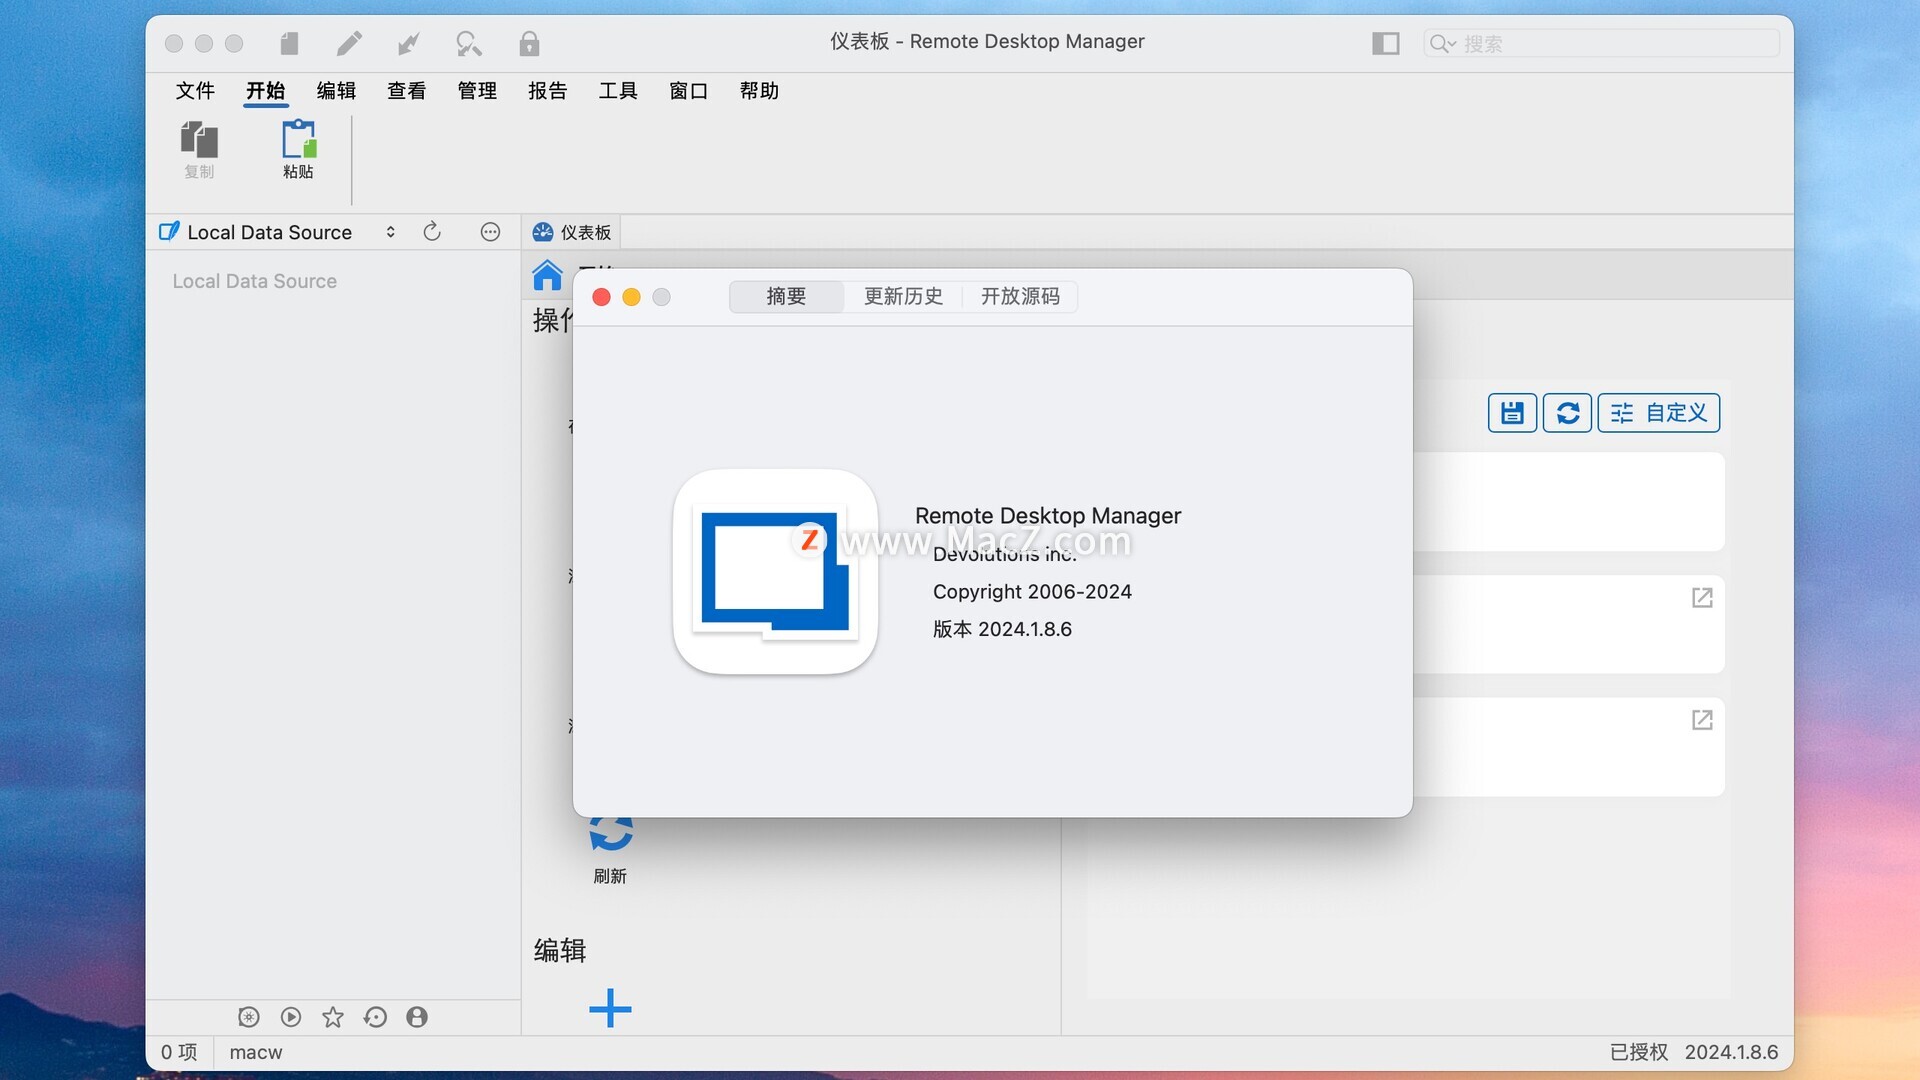Click the Paste clipboard icon in ribbon
Viewport: 1920px width, 1080px height.
[298, 141]
